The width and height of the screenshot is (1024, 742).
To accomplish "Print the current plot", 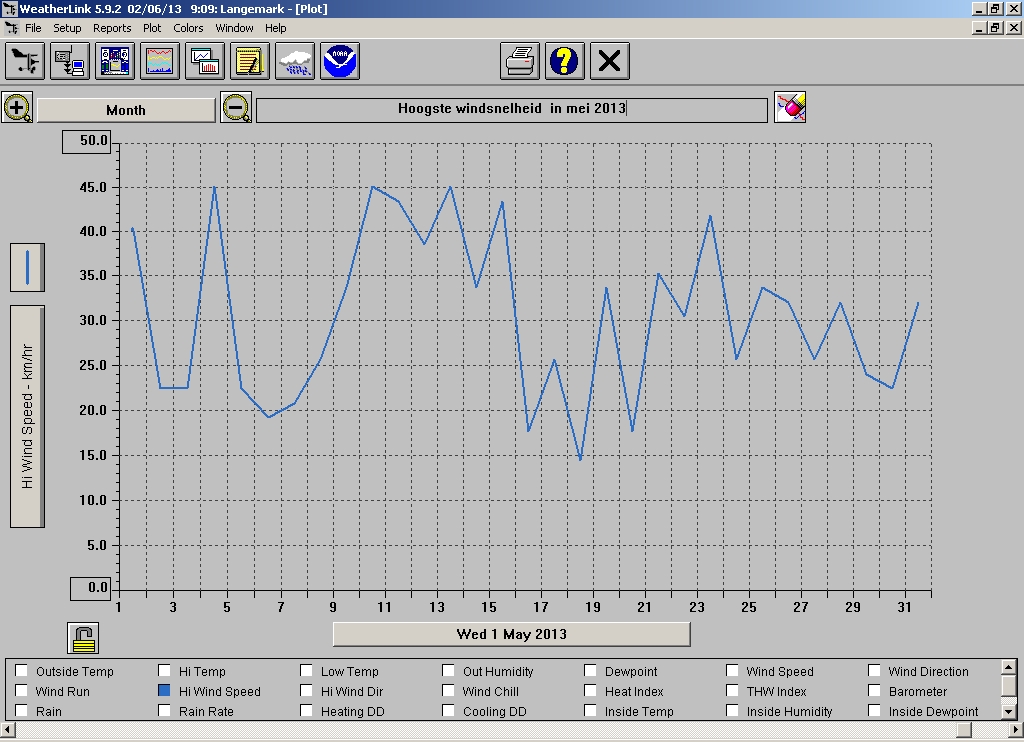I will point(520,61).
